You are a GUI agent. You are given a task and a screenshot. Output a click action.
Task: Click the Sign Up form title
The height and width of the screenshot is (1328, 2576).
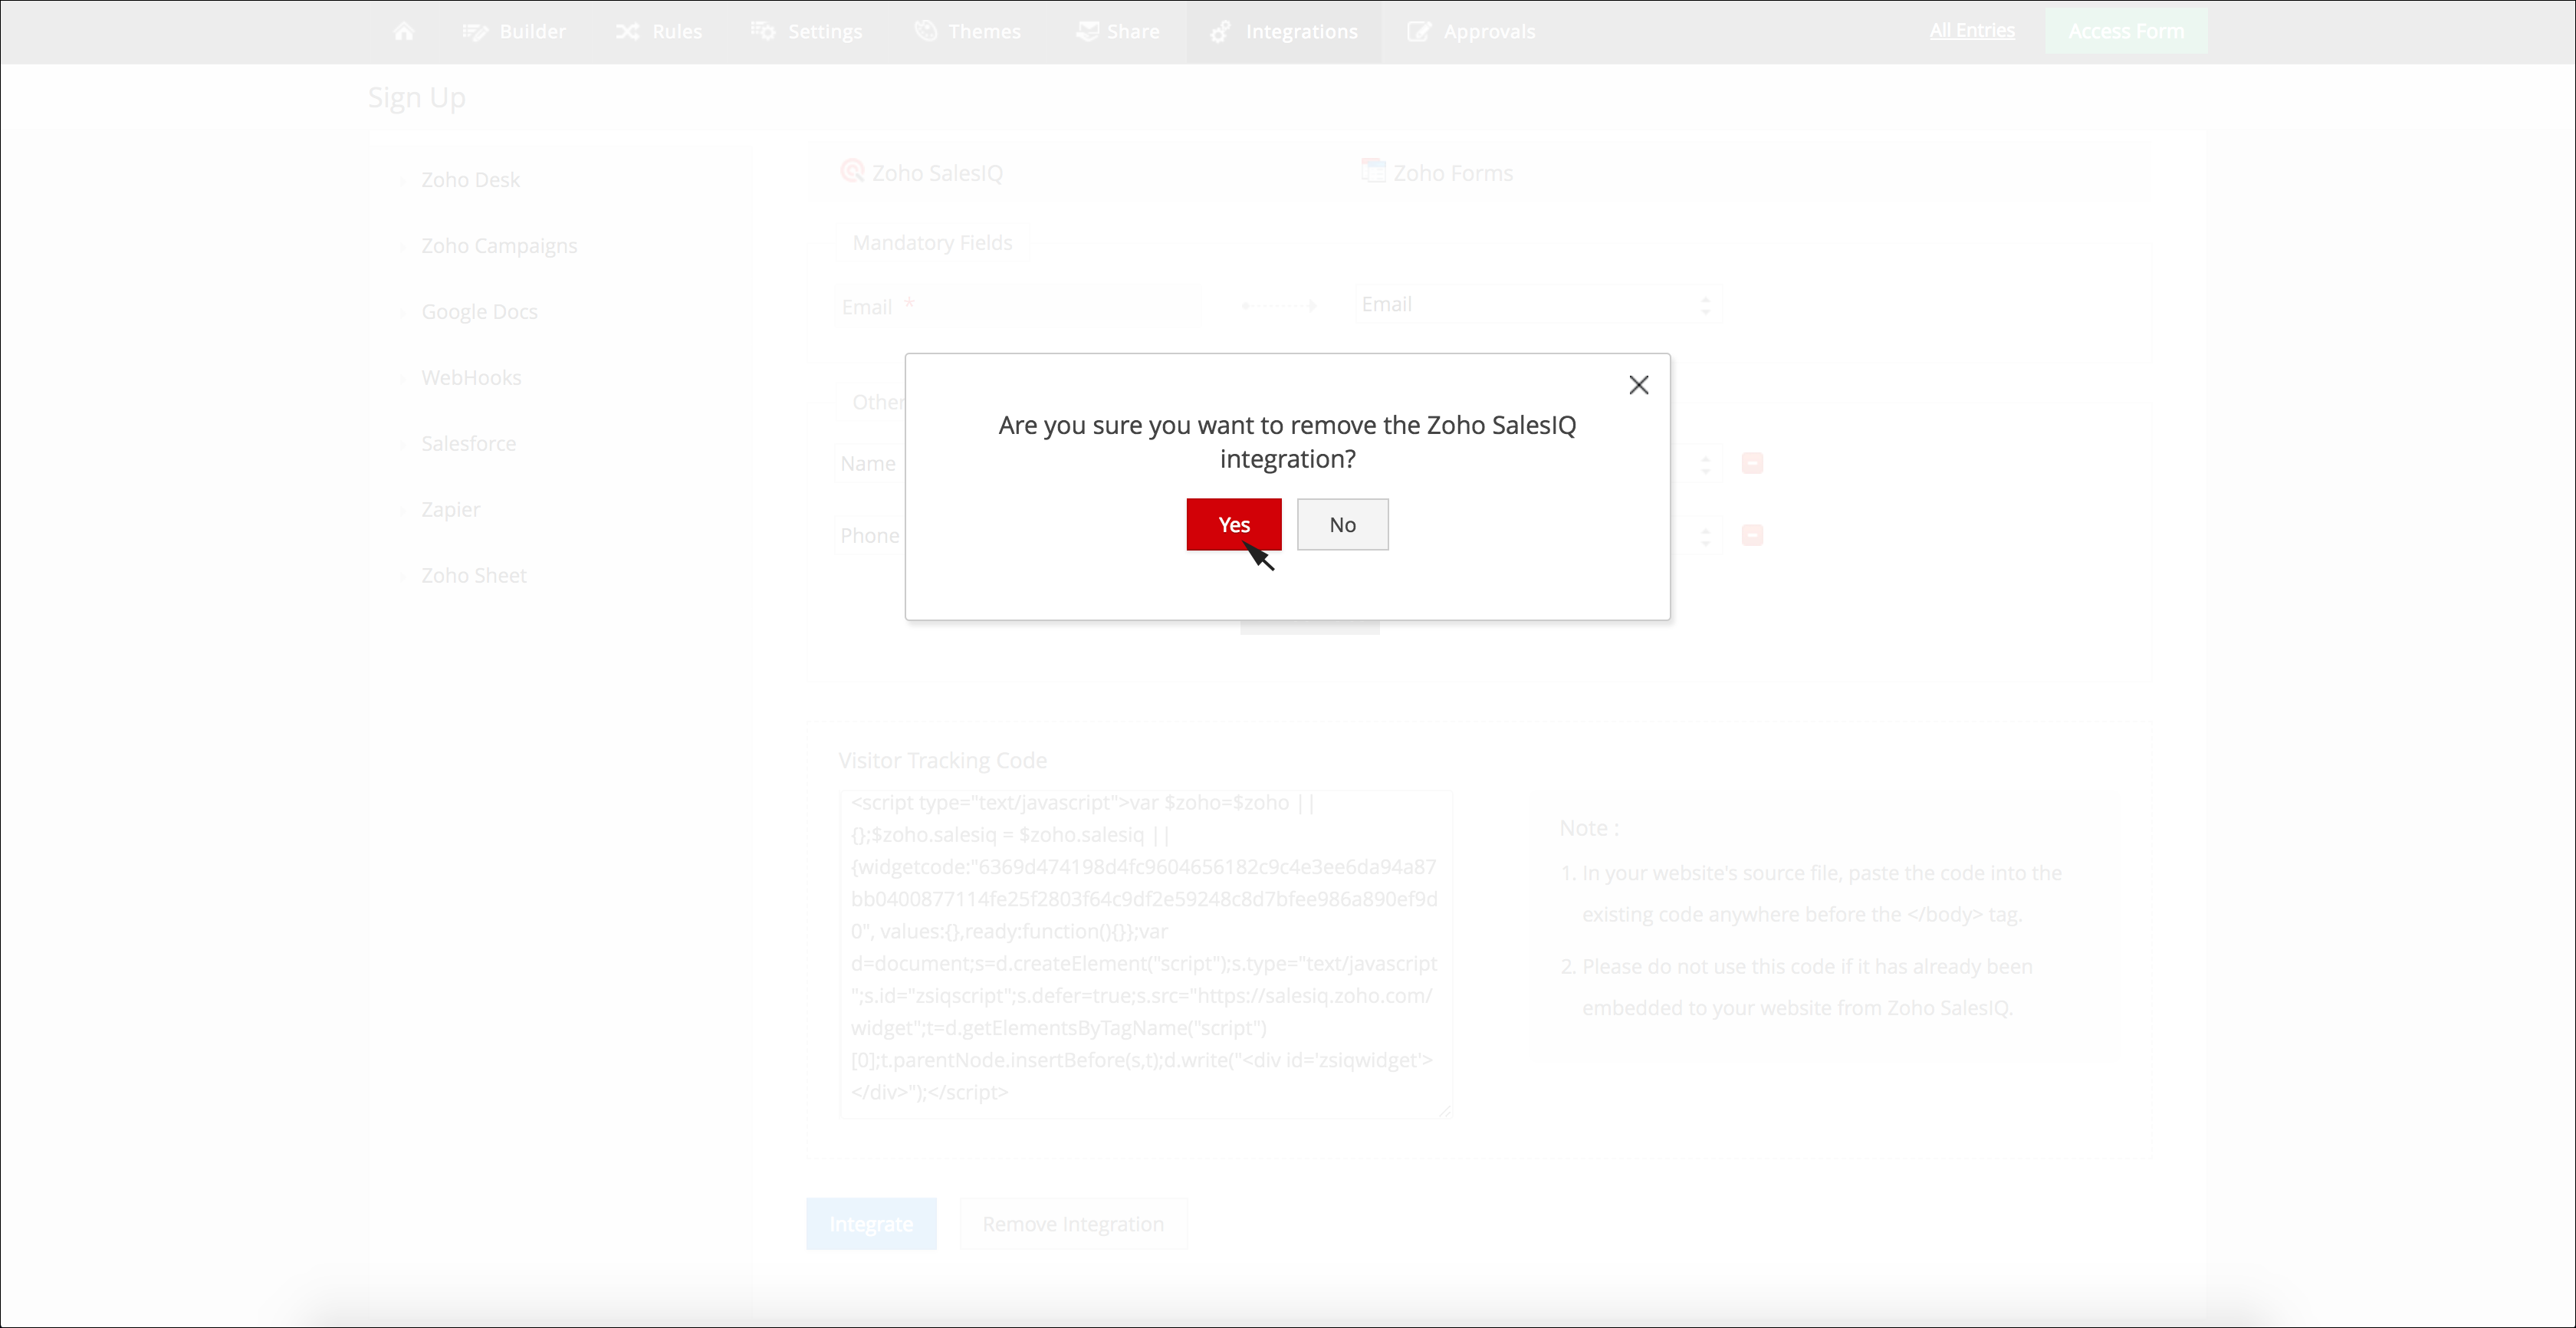pos(417,97)
